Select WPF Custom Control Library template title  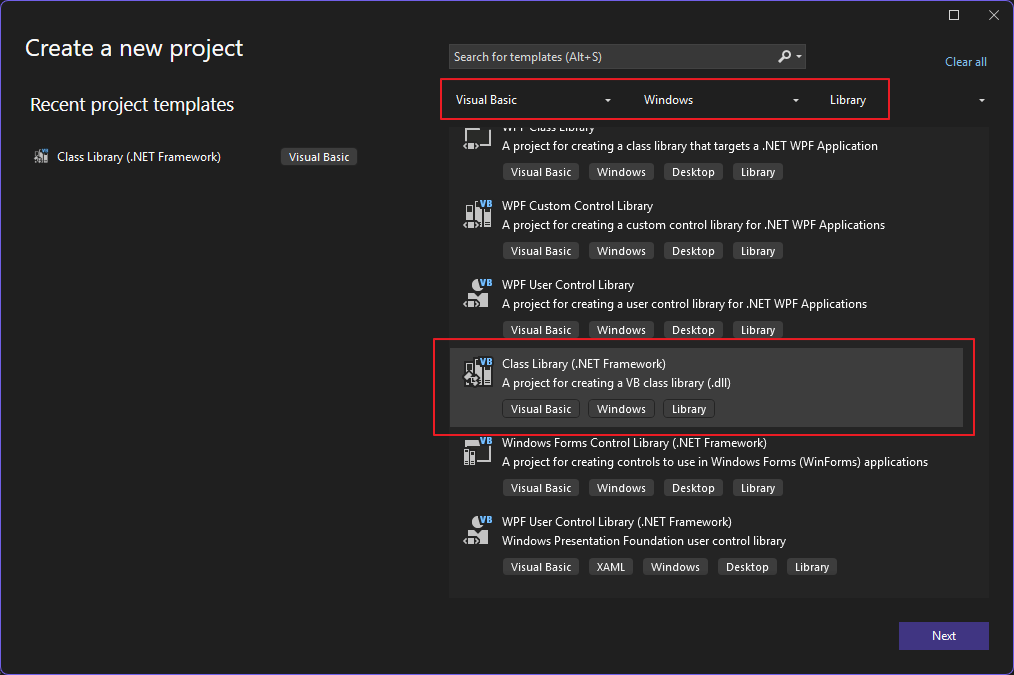coord(577,206)
